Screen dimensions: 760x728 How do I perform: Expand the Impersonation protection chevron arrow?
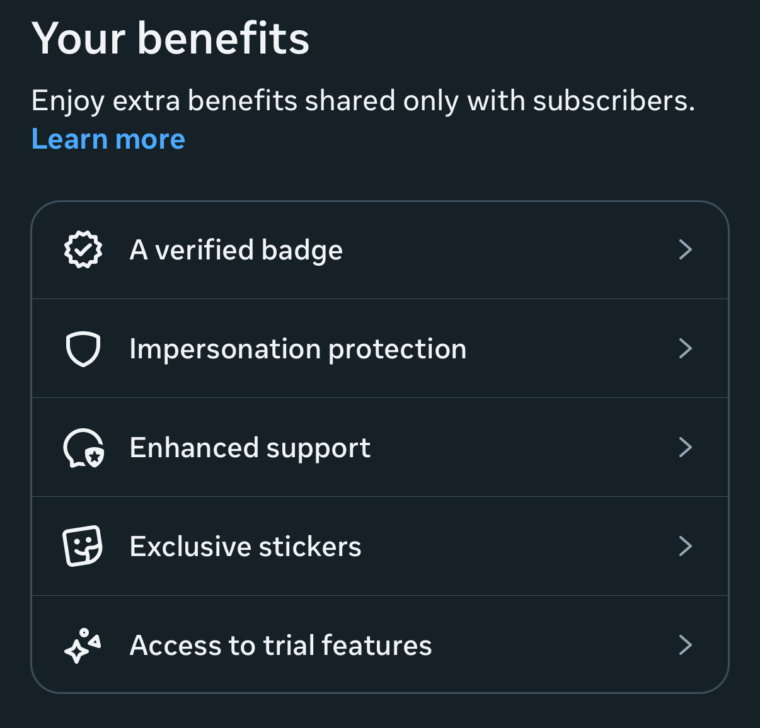click(685, 349)
